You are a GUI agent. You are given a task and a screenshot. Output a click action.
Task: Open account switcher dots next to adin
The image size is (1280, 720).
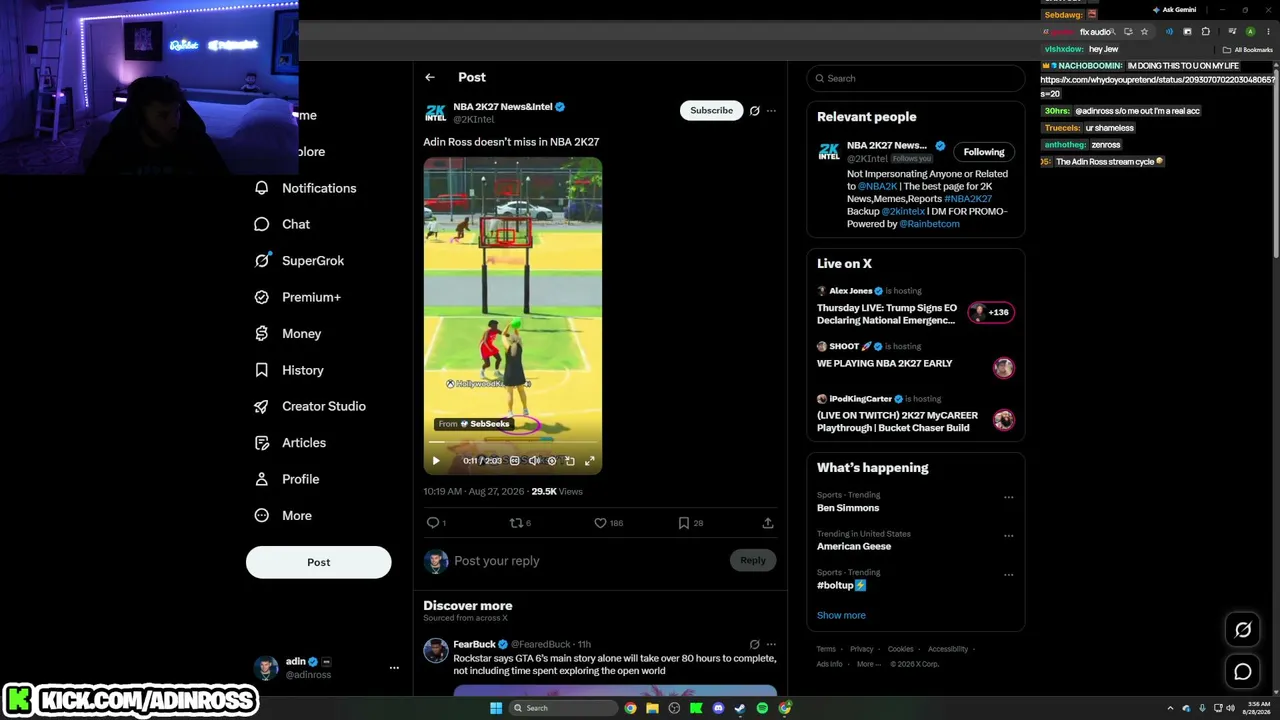pyautogui.click(x=394, y=668)
